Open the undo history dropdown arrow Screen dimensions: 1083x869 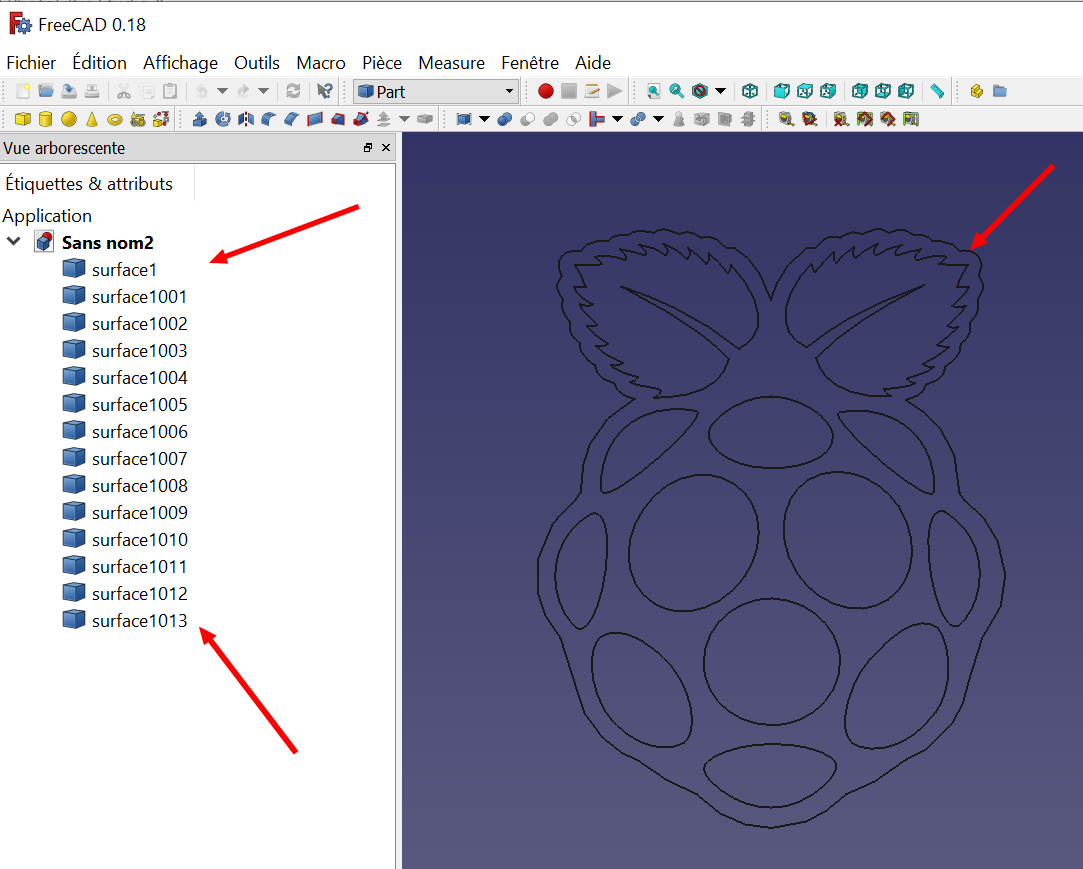click(x=222, y=91)
